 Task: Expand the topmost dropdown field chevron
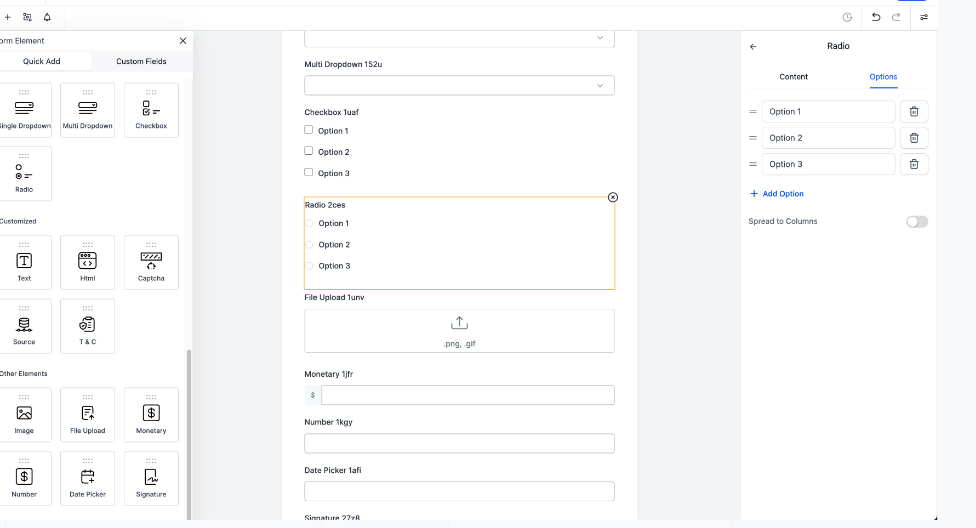tap(600, 38)
